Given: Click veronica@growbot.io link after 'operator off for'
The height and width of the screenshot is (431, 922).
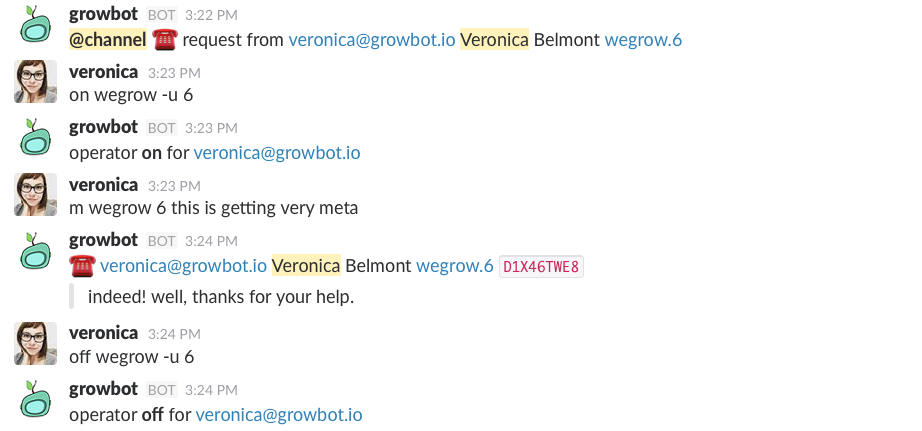Looking at the screenshot, I should pyautogui.click(x=279, y=415).
